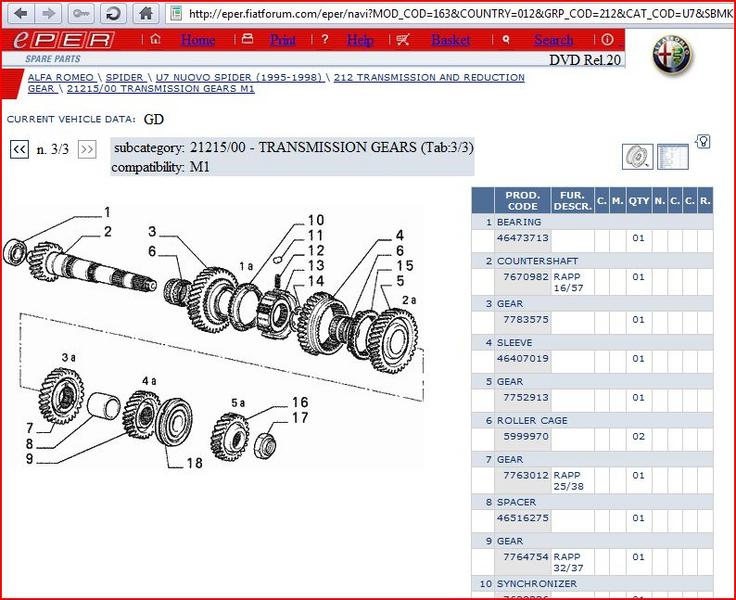Click U7 NUOVO SPIDER (1995-1998) breadcrumb
This screenshot has height=600, width=736.
click(x=239, y=77)
